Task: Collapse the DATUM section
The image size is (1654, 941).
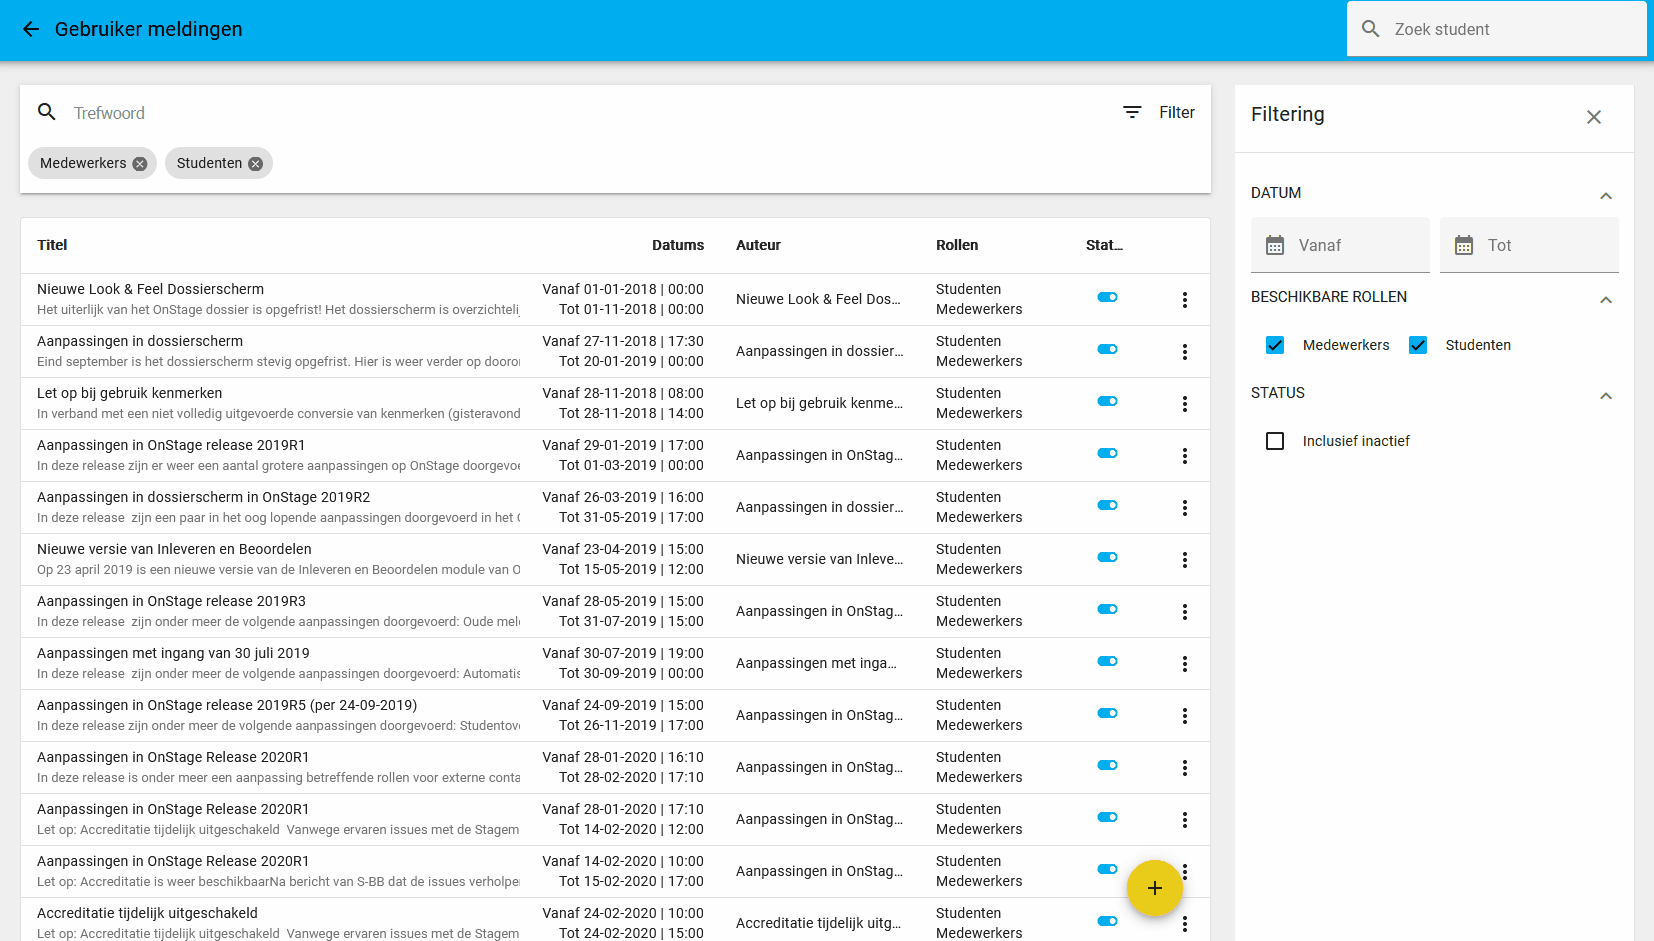Action: point(1606,196)
